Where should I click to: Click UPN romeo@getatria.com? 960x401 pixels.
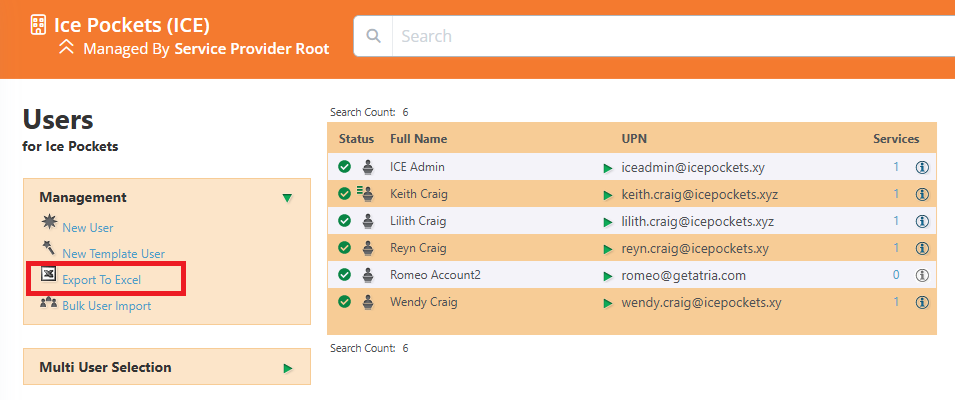[x=684, y=275]
